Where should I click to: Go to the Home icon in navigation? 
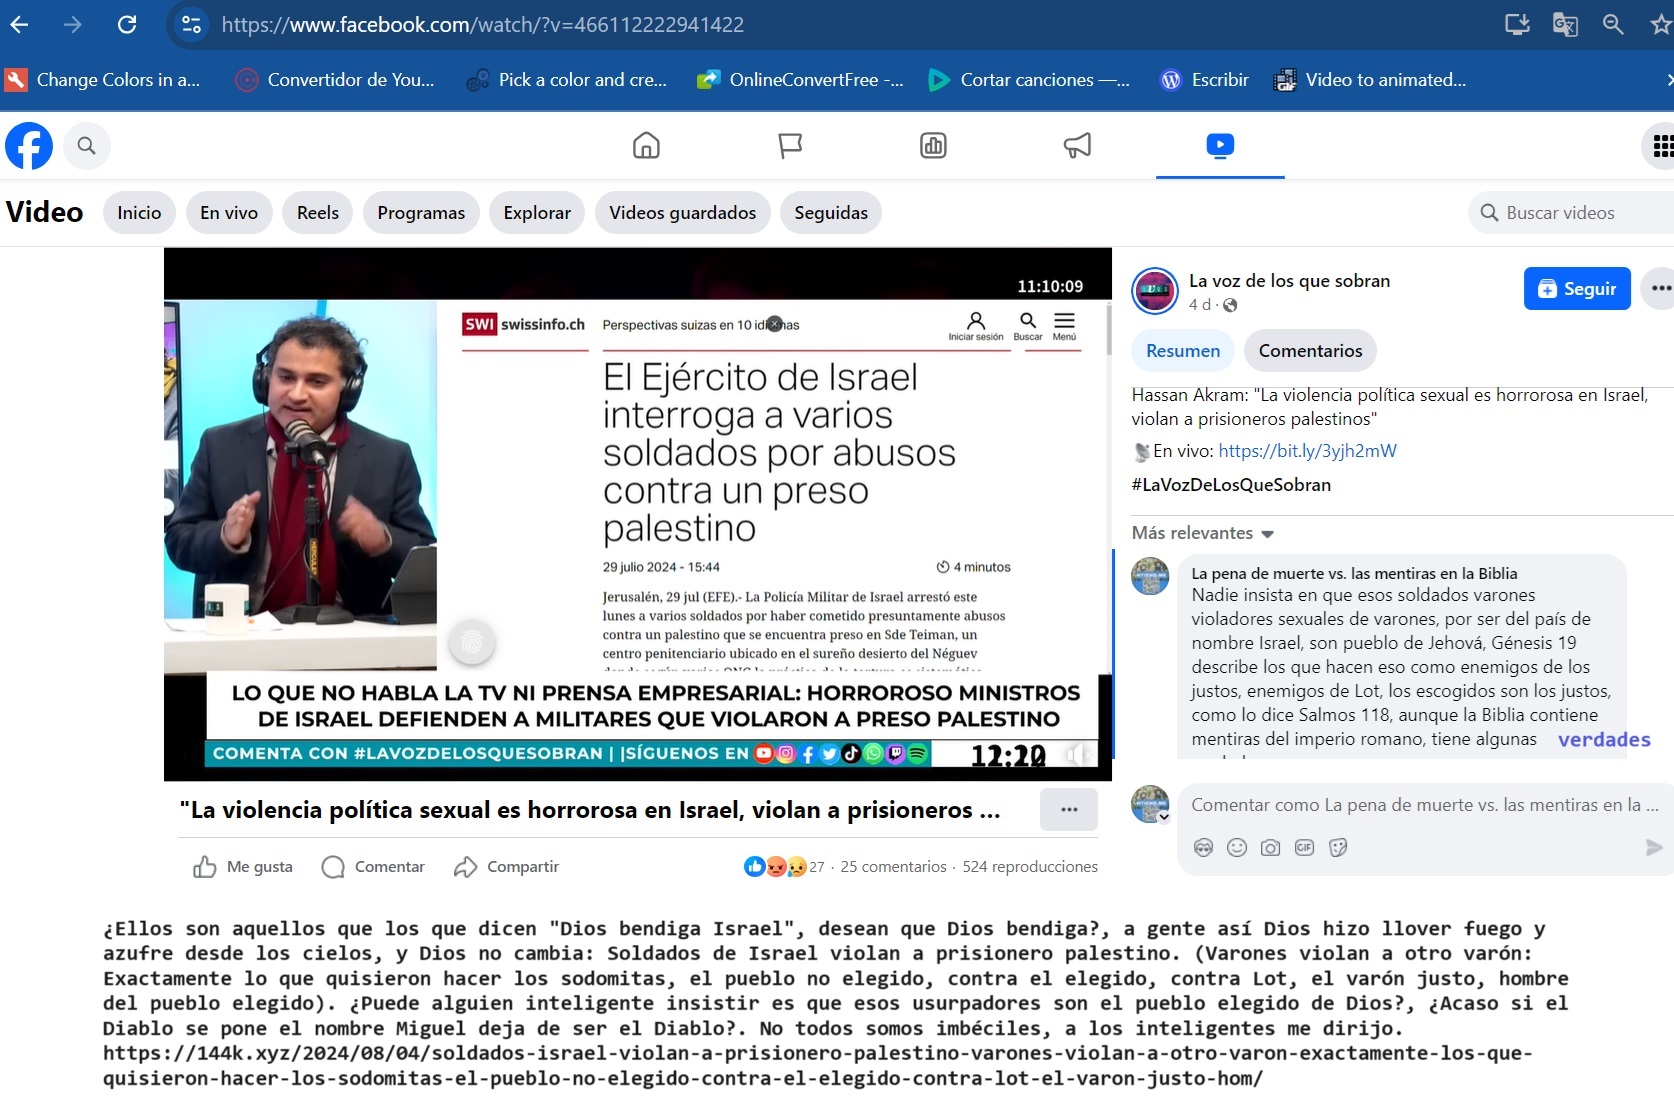click(x=646, y=146)
